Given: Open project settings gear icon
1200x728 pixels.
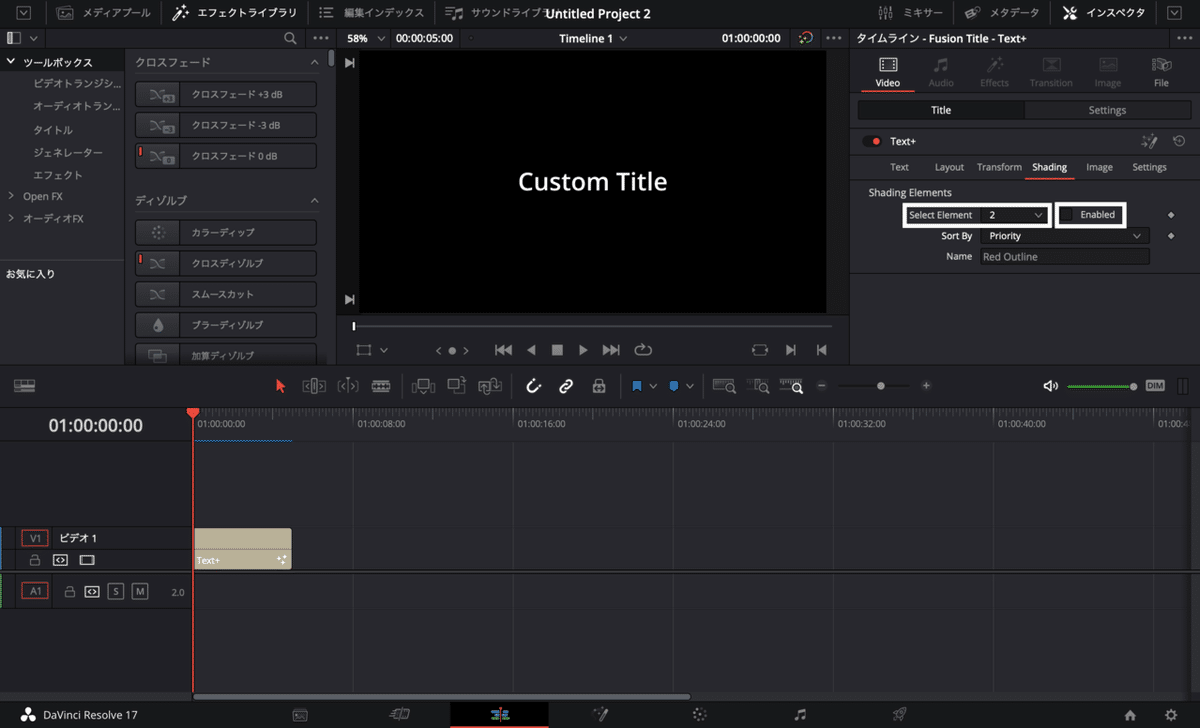Looking at the screenshot, I should click(x=1171, y=715).
